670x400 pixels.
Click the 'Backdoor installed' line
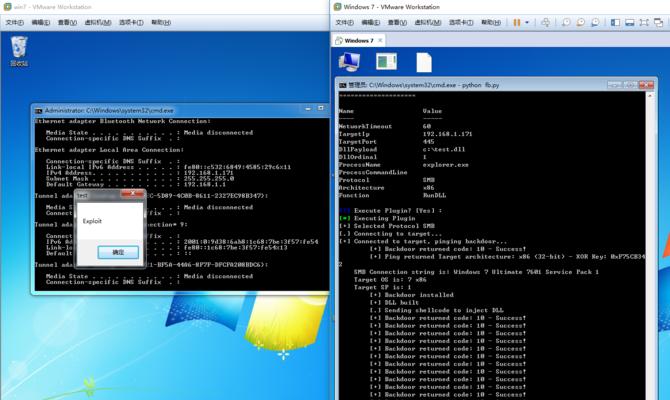pyautogui.click(x=412, y=295)
